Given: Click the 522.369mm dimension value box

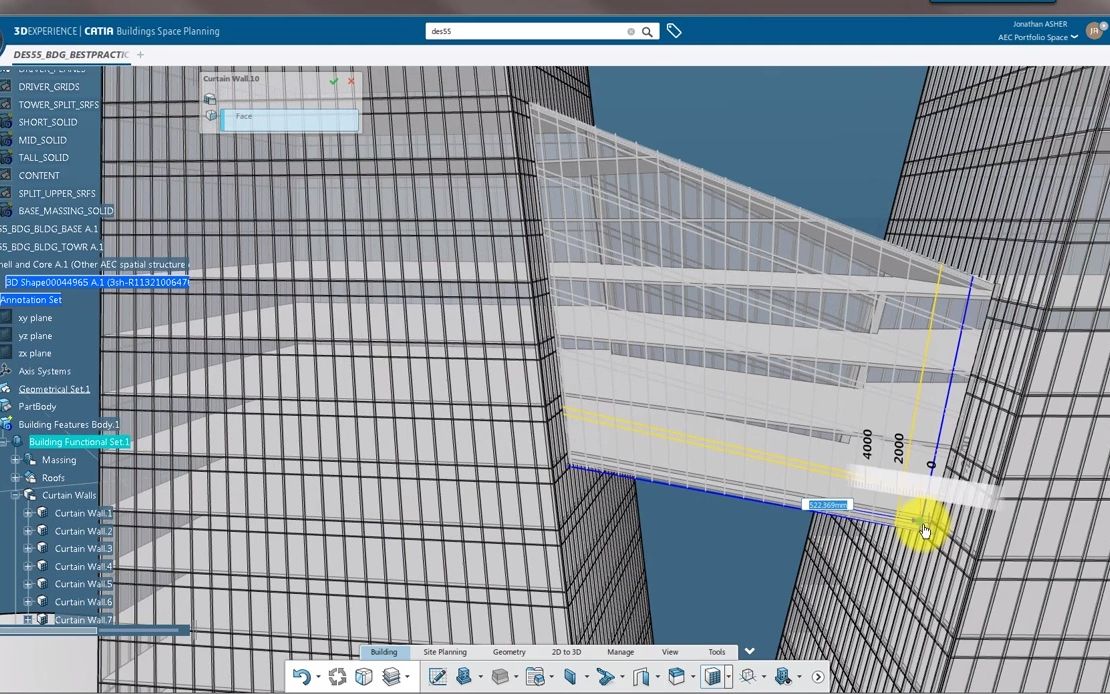Looking at the screenshot, I should (x=827, y=505).
